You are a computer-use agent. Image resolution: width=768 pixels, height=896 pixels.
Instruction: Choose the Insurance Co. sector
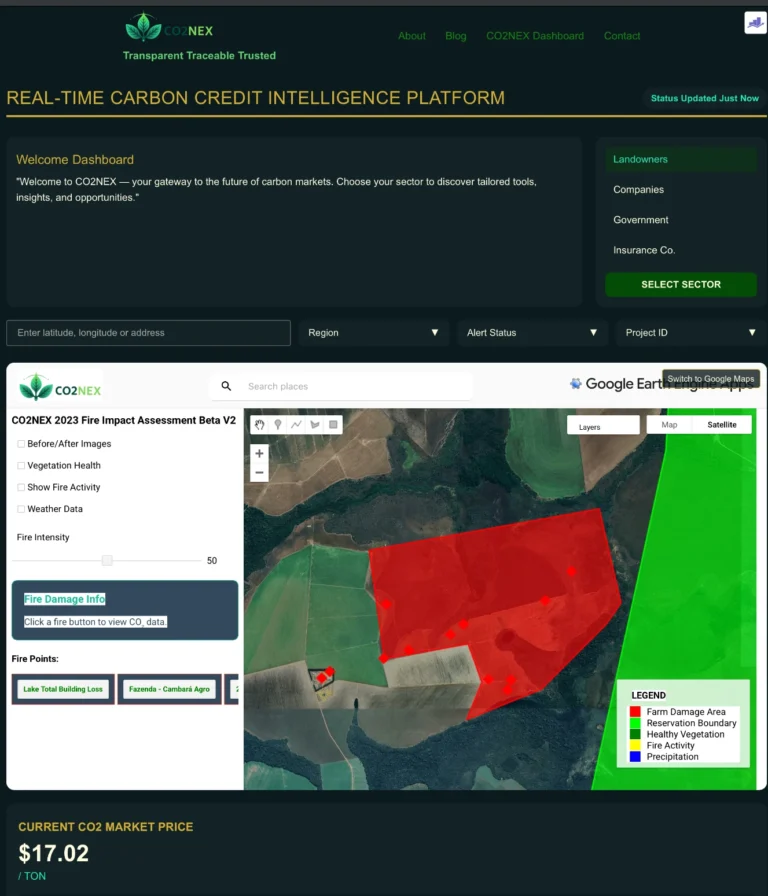(x=681, y=250)
